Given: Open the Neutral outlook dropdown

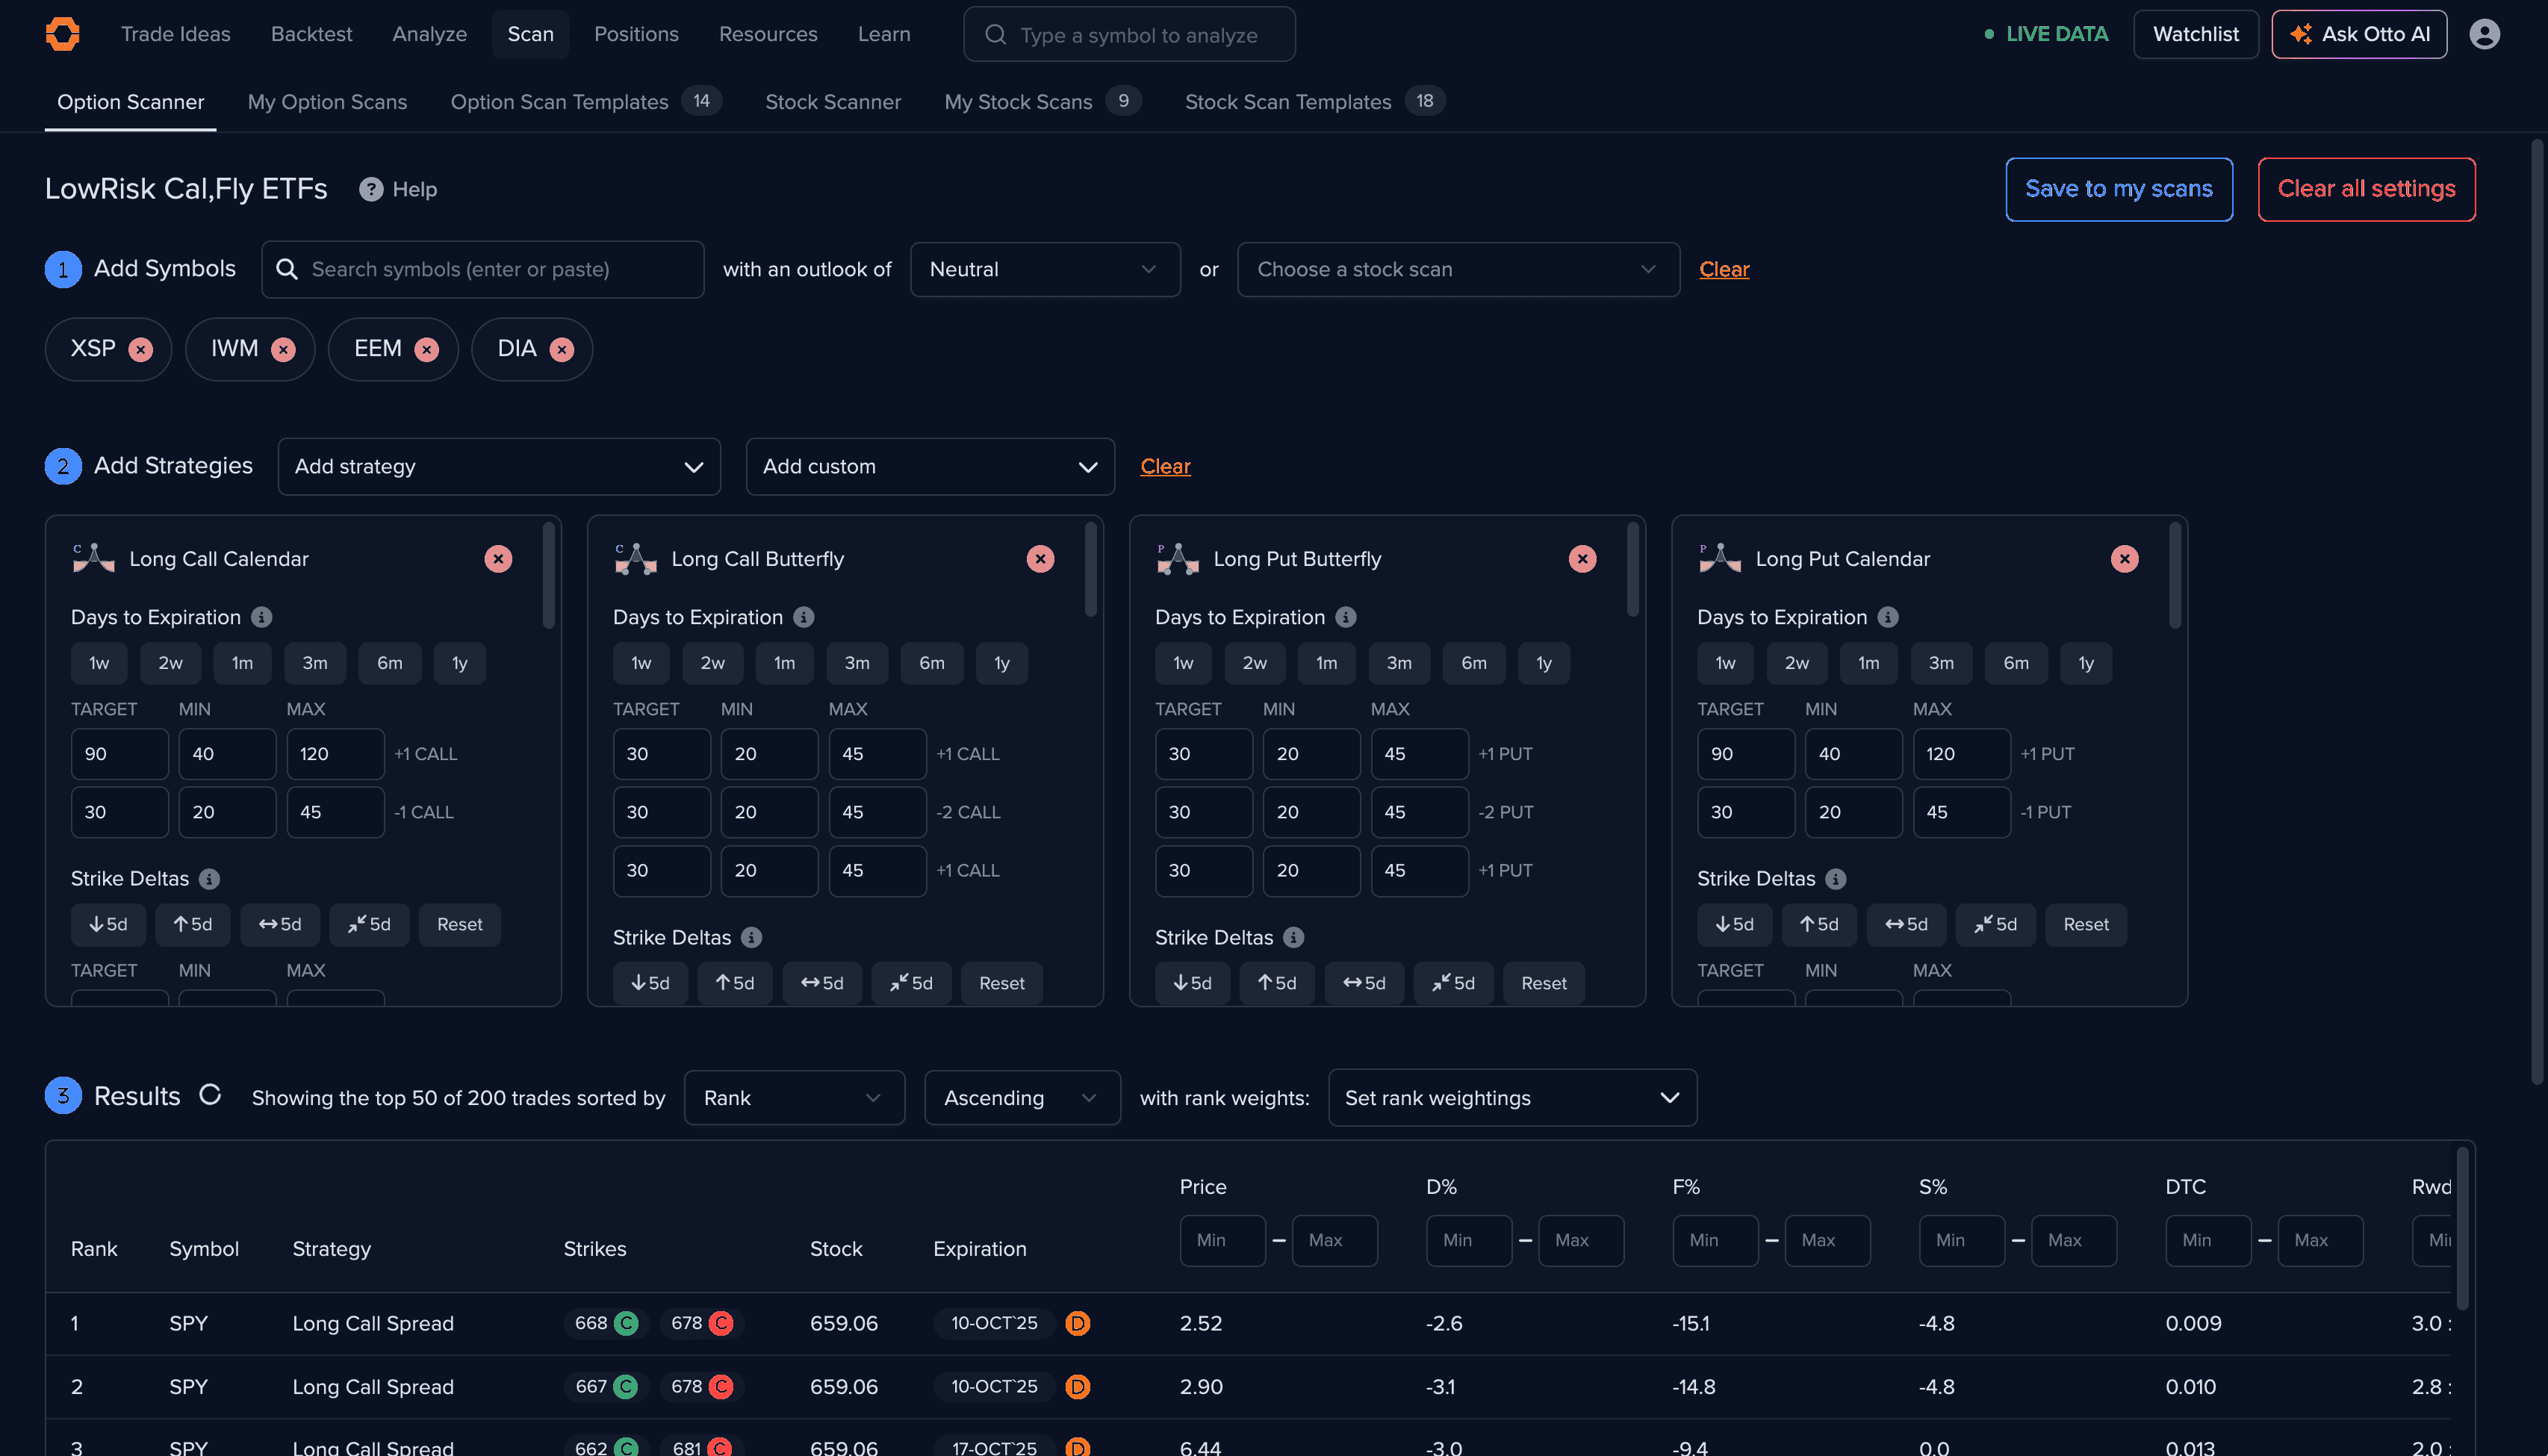Looking at the screenshot, I should click(1045, 269).
